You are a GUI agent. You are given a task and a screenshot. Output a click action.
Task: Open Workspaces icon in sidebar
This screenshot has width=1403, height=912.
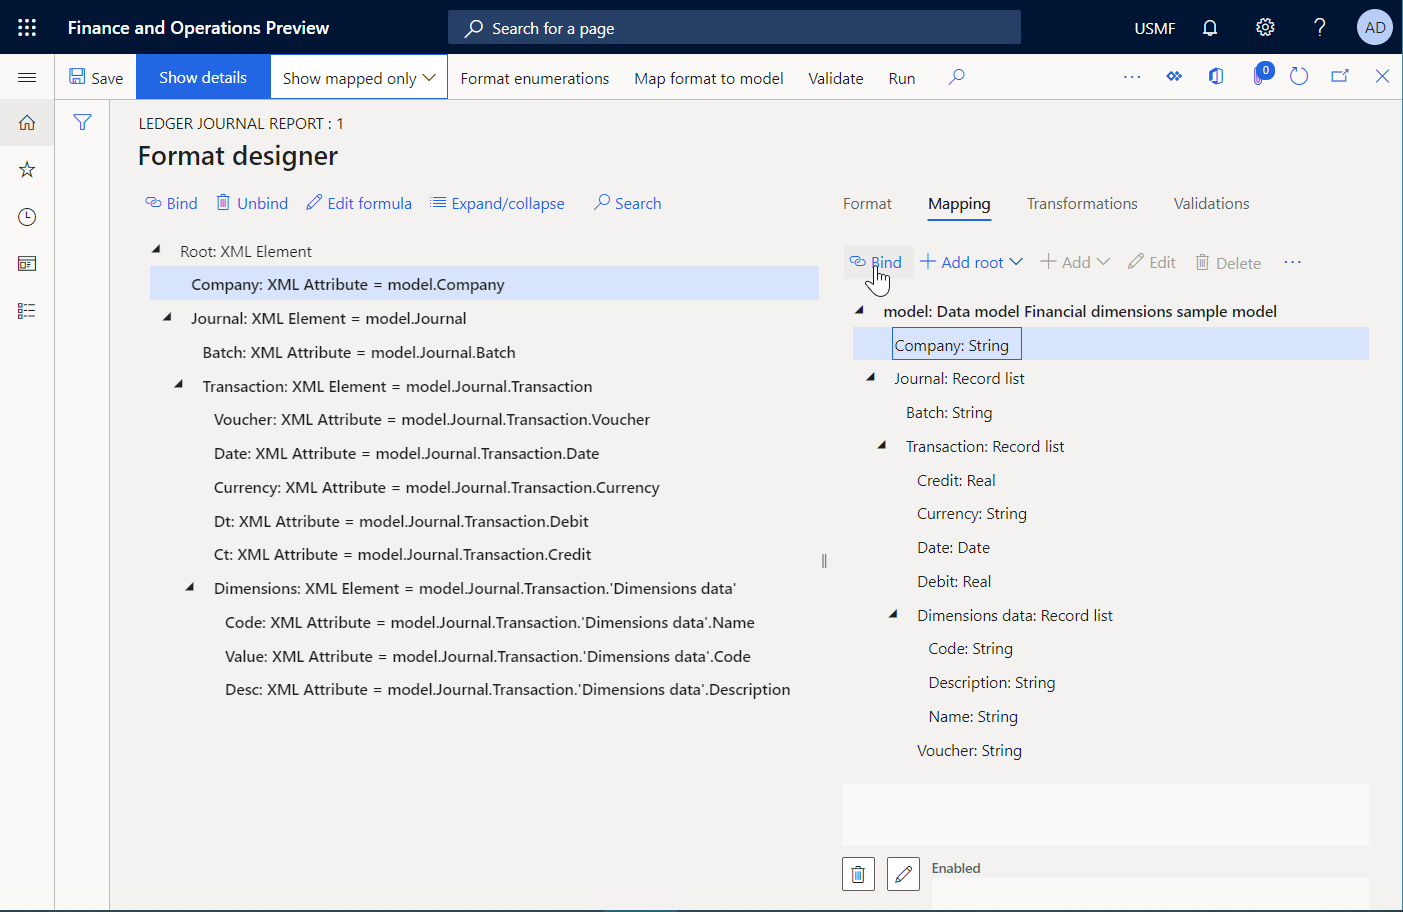tap(27, 264)
